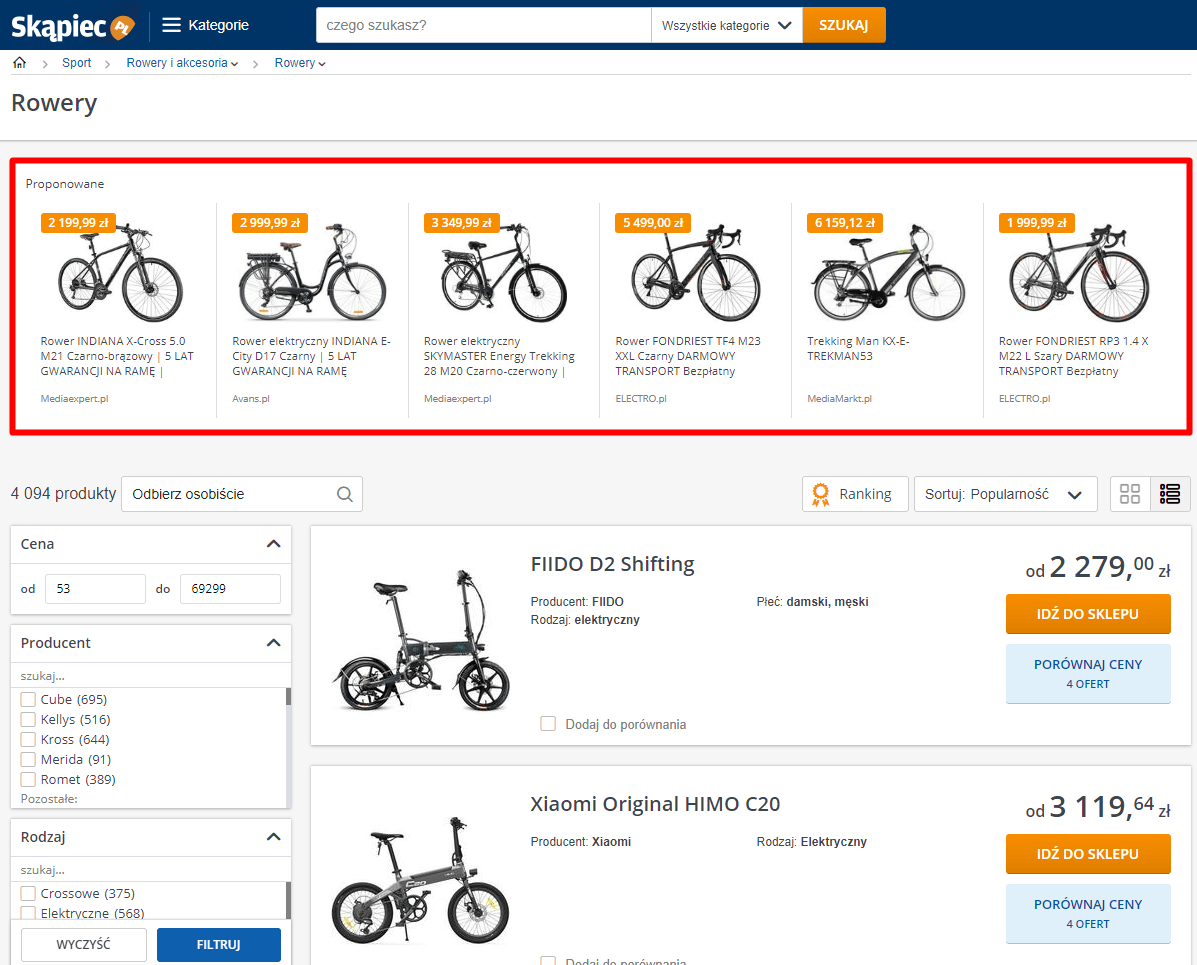Check the Merida (91) producer checkbox

(x=28, y=759)
